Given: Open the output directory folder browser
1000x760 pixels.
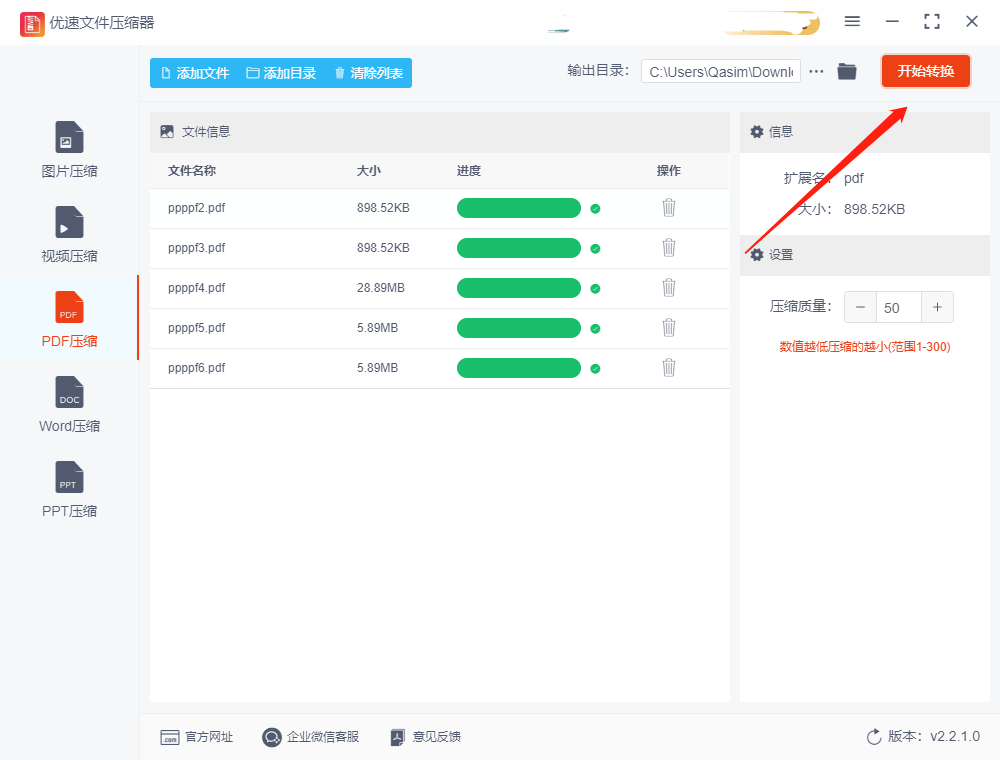Looking at the screenshot, I should tap(846, 71).
